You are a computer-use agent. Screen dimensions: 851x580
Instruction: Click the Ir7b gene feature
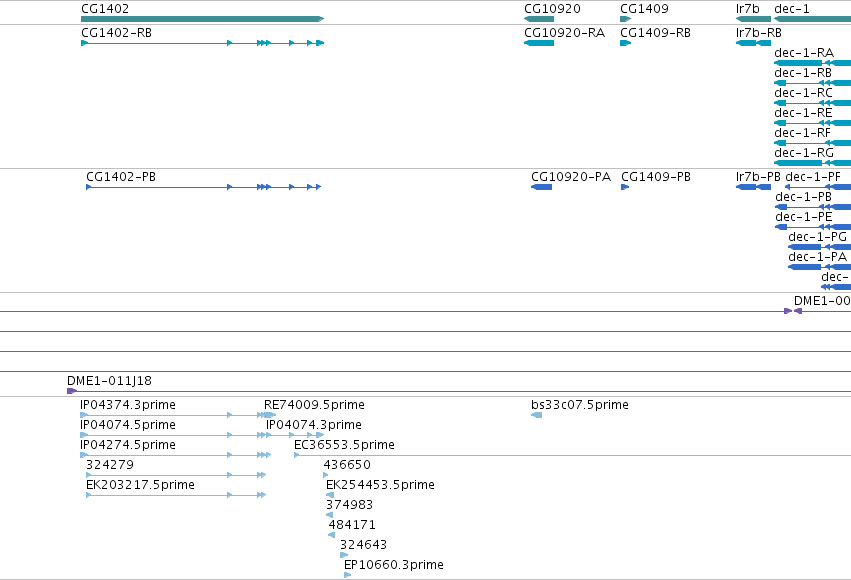tap(753, 19)
